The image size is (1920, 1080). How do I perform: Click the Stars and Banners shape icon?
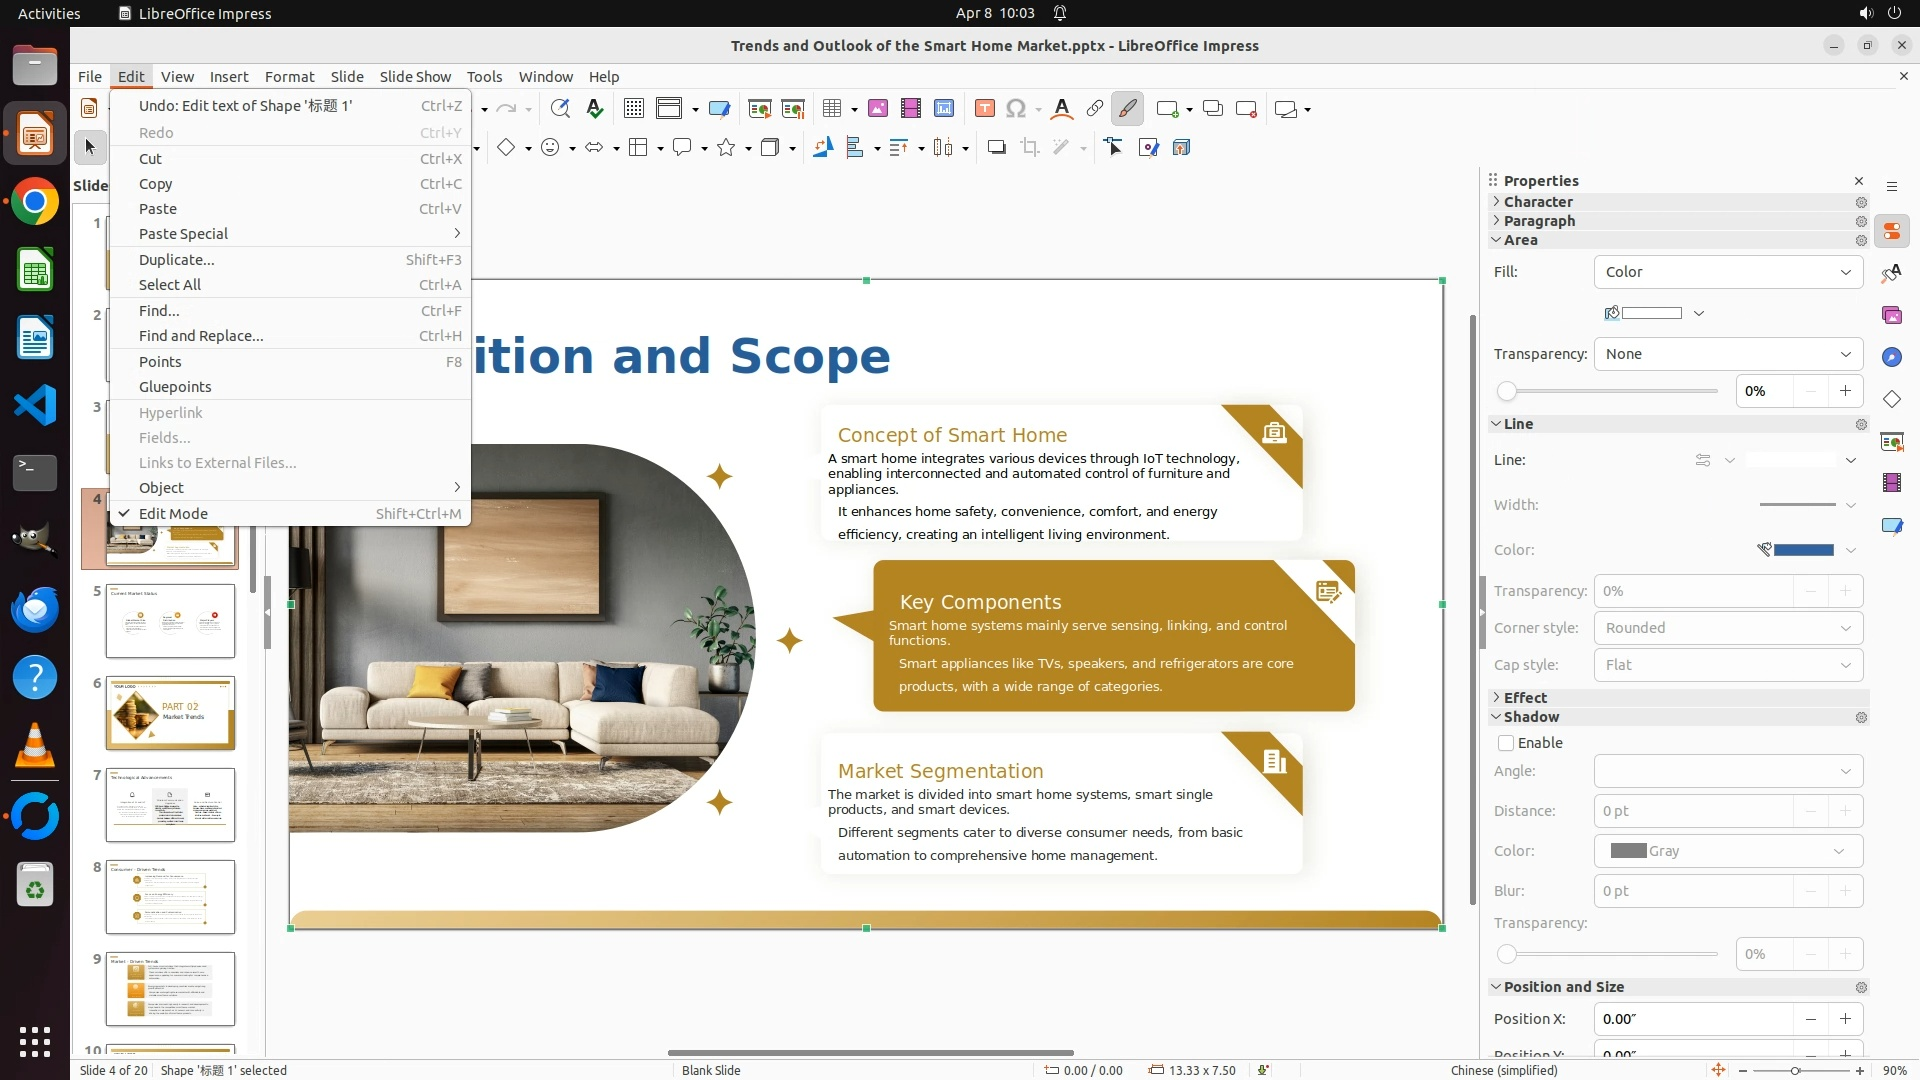point(727,148)
